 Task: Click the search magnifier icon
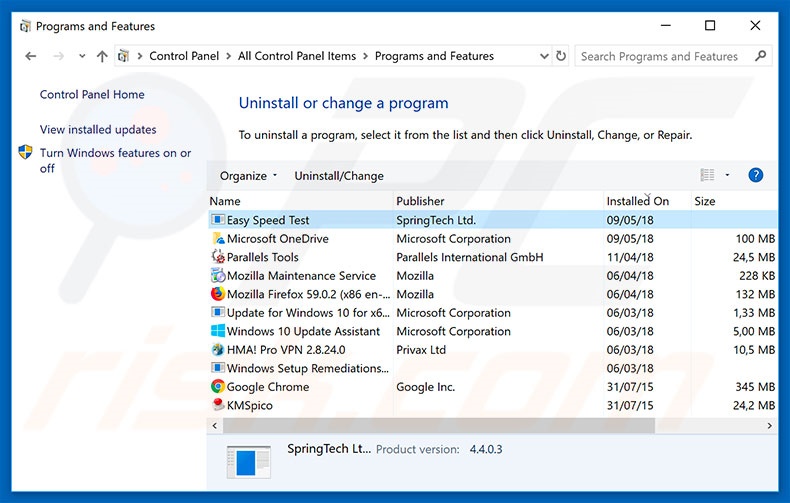(x=760, y=56)
